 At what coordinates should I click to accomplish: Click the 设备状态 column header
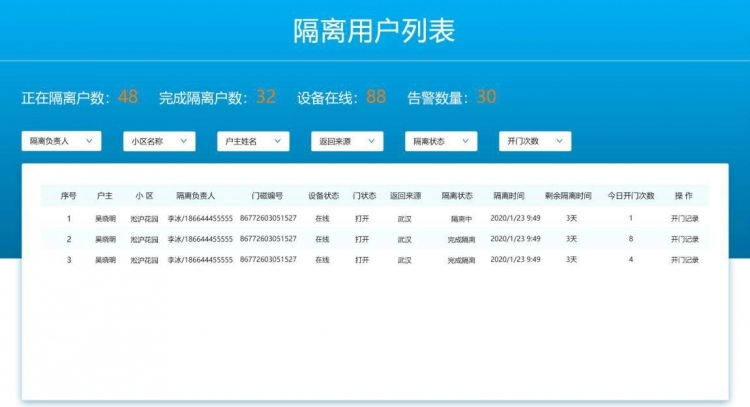323,196
